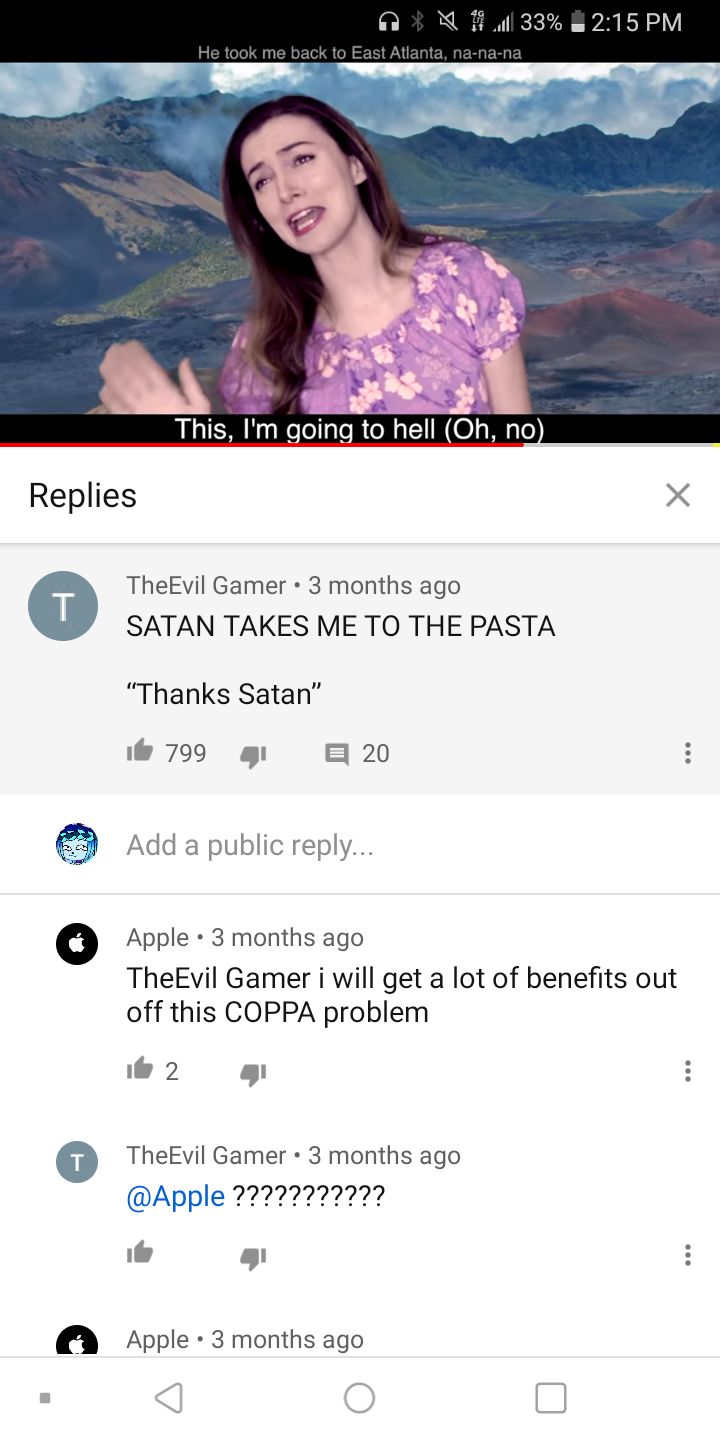Go to Android home screen

point(359,1397)
